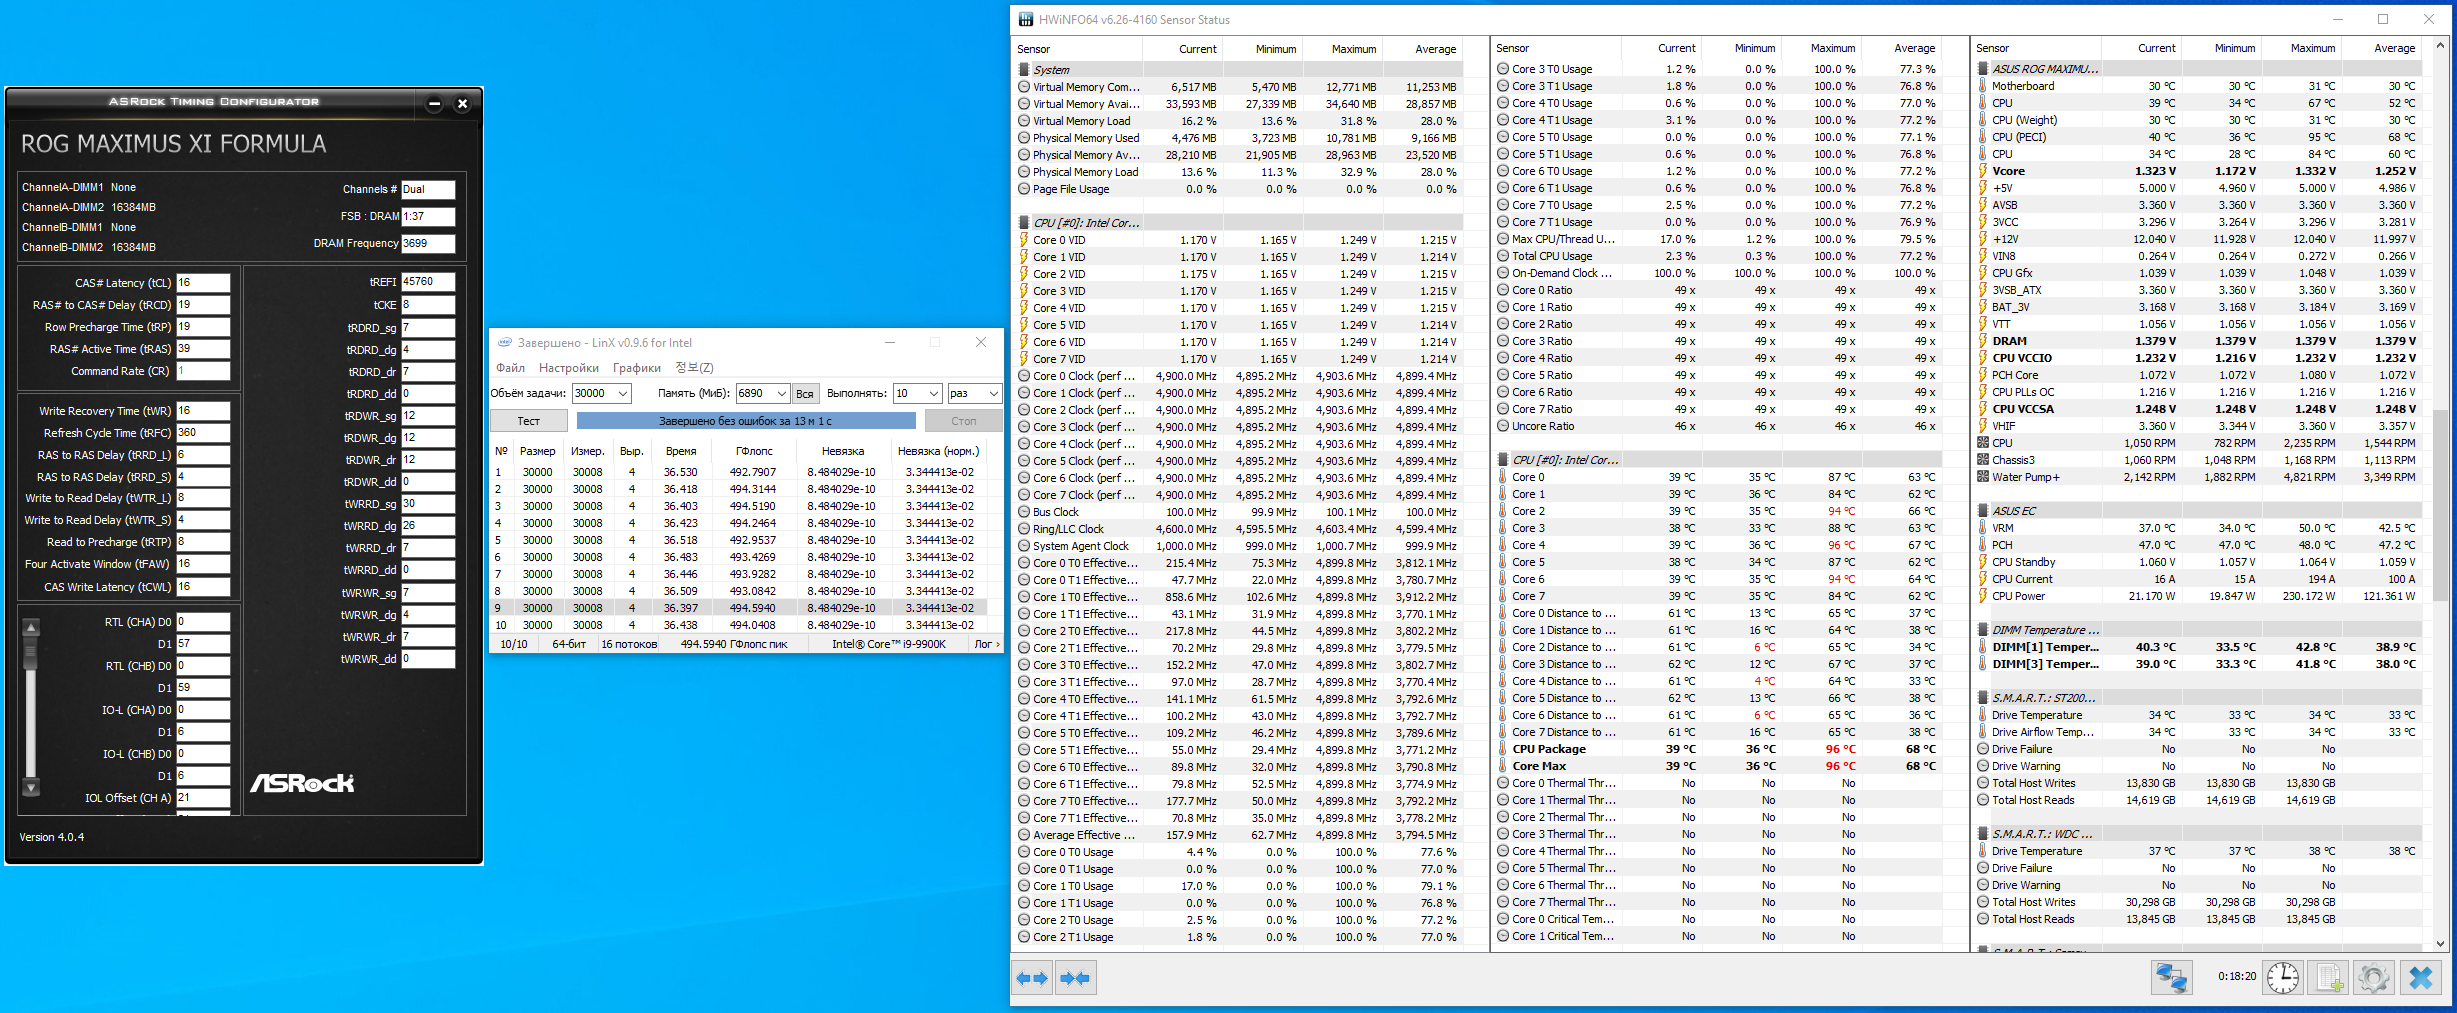Select the 'DRAM' voltage row in HWiNFO

2202,341
